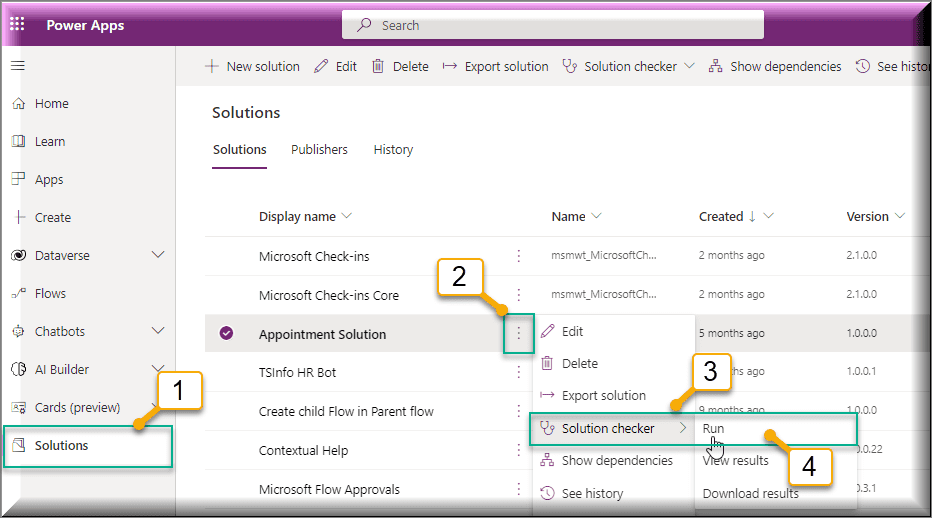Image resolution: width=932 pixels, height=518 pixels.
Task: Open more options for Appointment Solution
Action: point(518,334)
